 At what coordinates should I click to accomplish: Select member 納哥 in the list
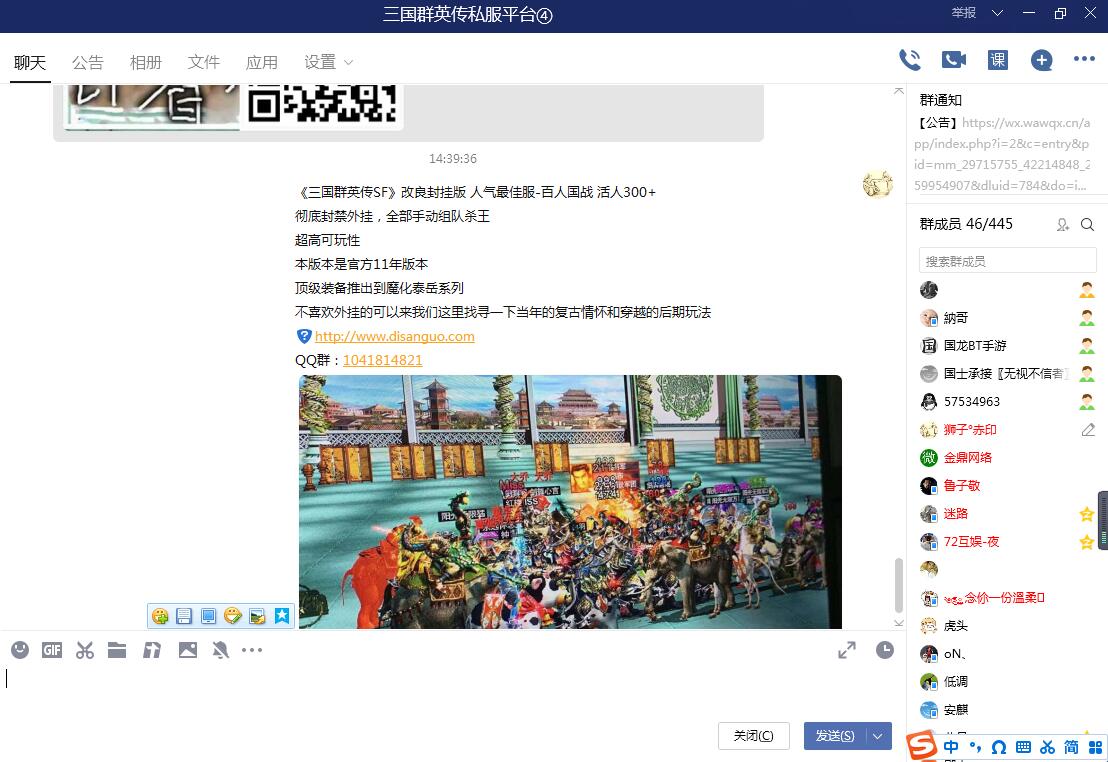coord(1006,317)
